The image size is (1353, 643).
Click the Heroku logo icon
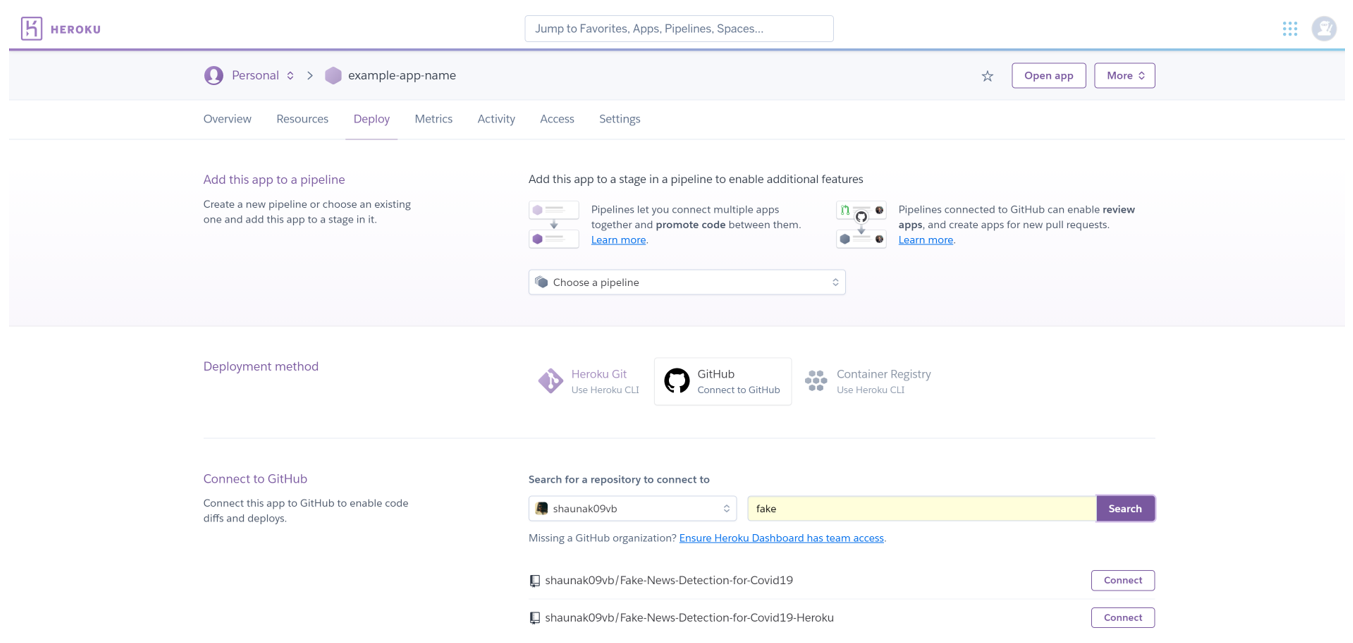pyautogui.click(x=32, y=29)
